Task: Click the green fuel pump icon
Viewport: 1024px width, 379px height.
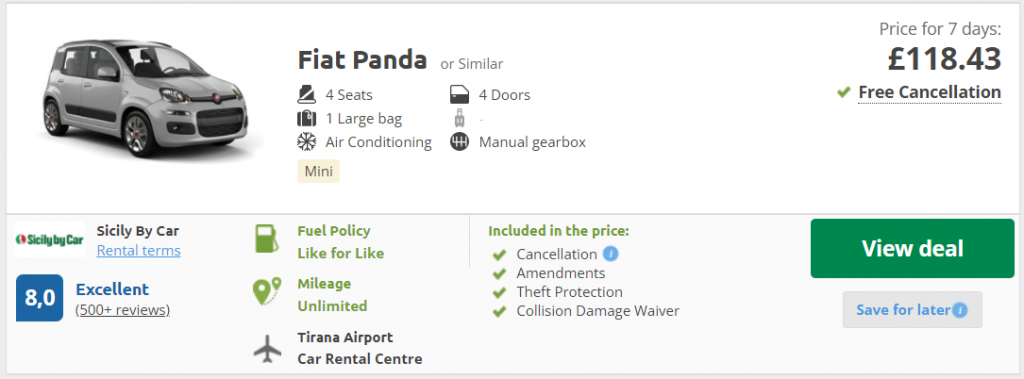Action: click(266, 239)
